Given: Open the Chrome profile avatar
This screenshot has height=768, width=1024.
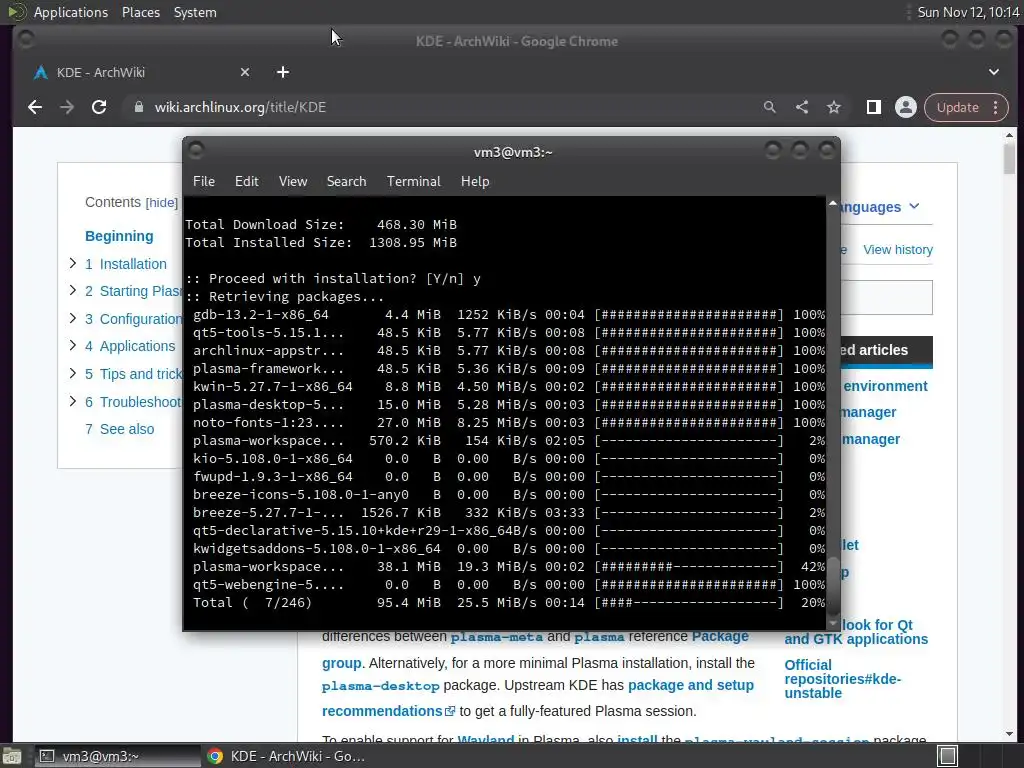Looking at the screenshot, I should tap(906, 107).
